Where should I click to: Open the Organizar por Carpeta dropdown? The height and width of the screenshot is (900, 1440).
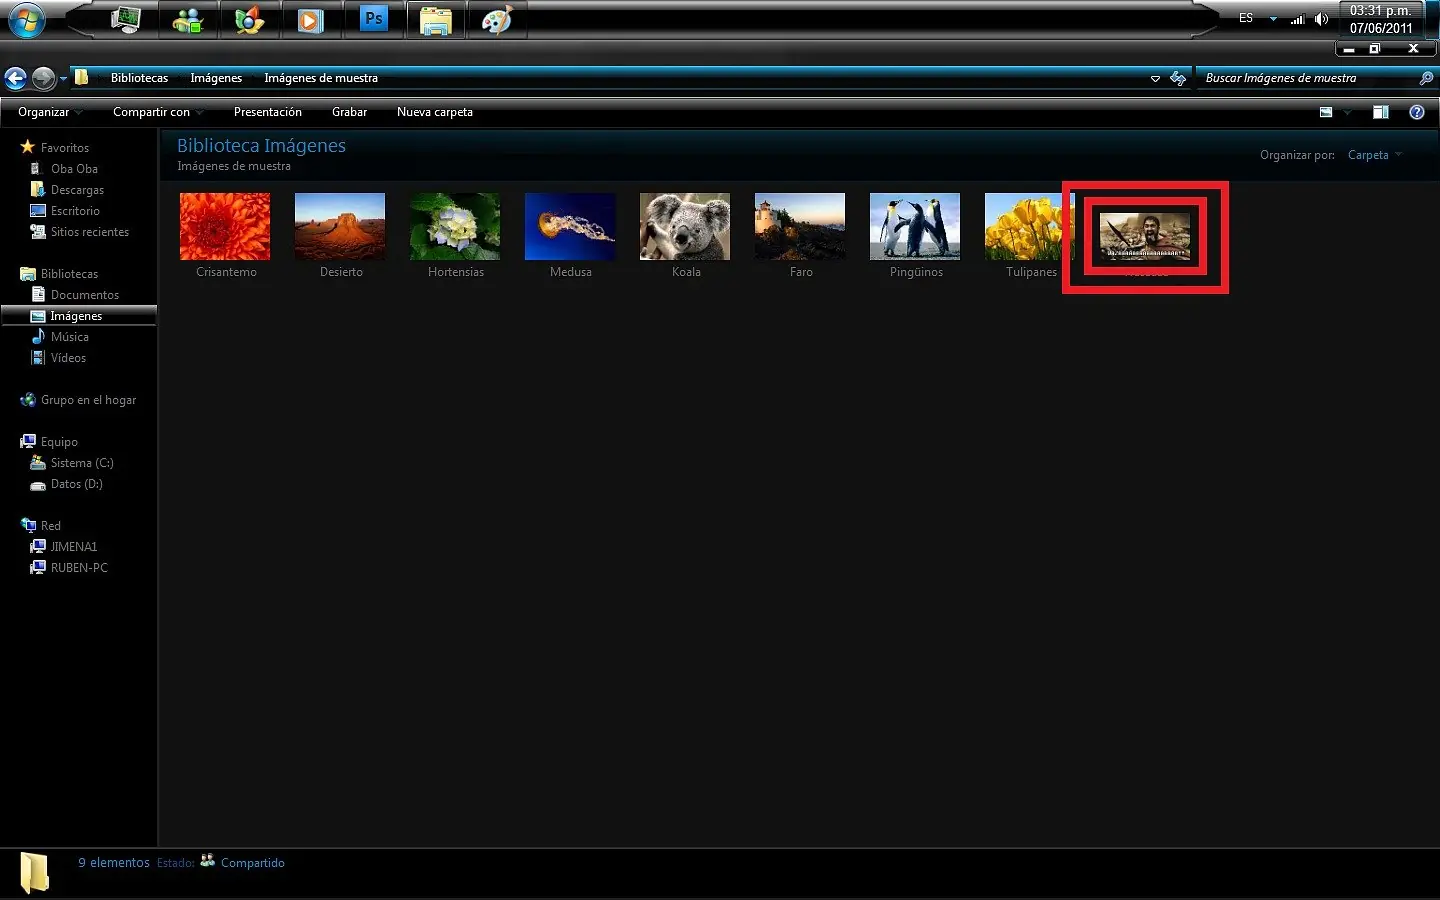(x=1375, y=155)
